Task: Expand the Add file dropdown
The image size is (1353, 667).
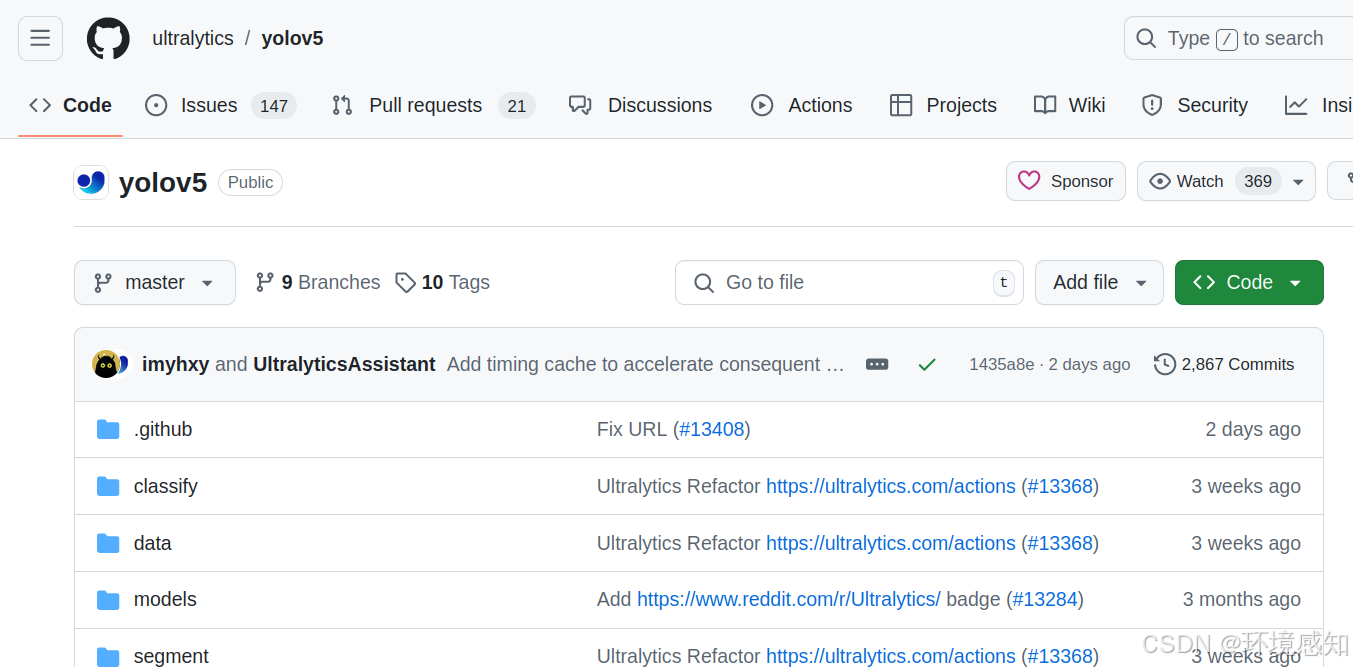Action: tap(1099, 282)
